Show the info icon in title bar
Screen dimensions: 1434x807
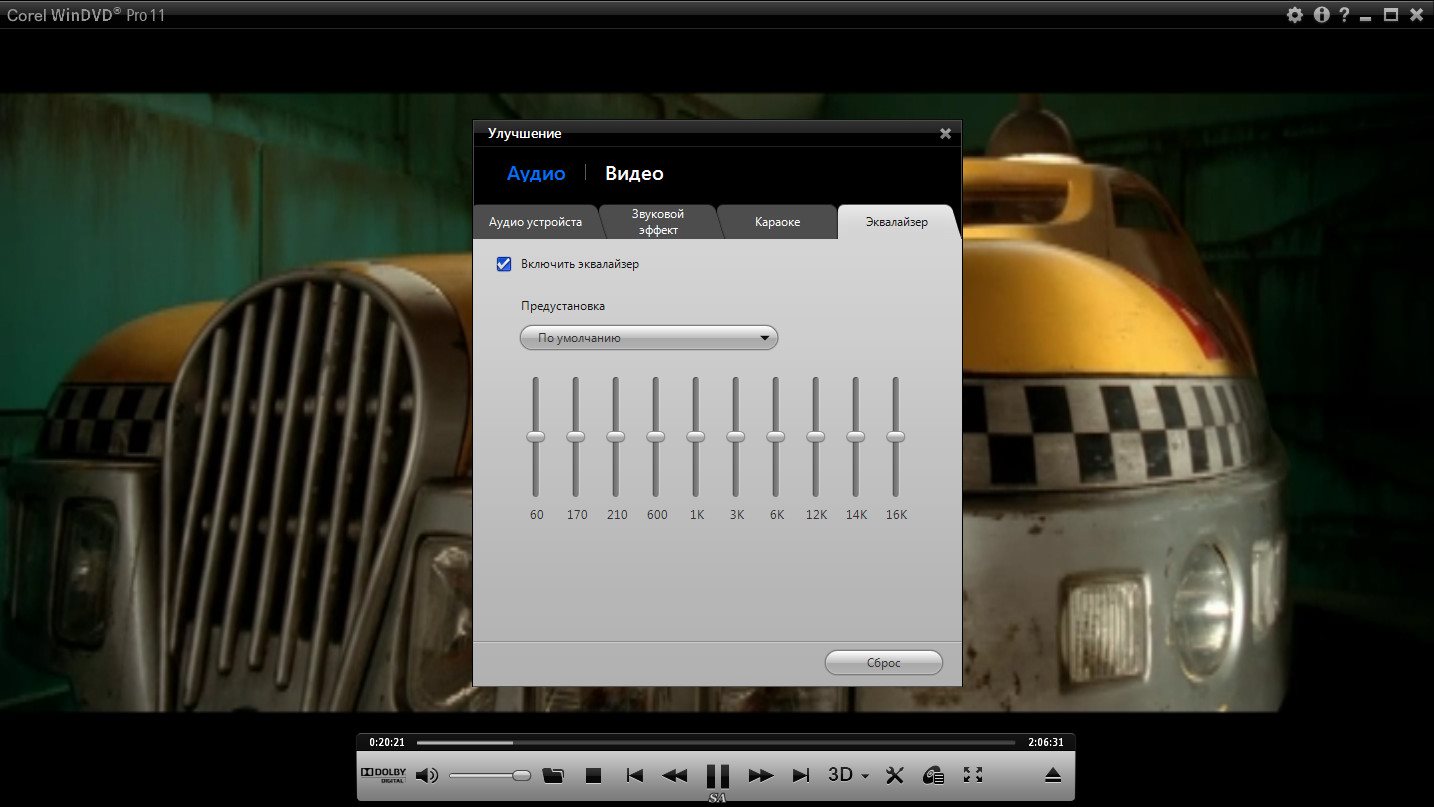click(x=1321, y=15)
